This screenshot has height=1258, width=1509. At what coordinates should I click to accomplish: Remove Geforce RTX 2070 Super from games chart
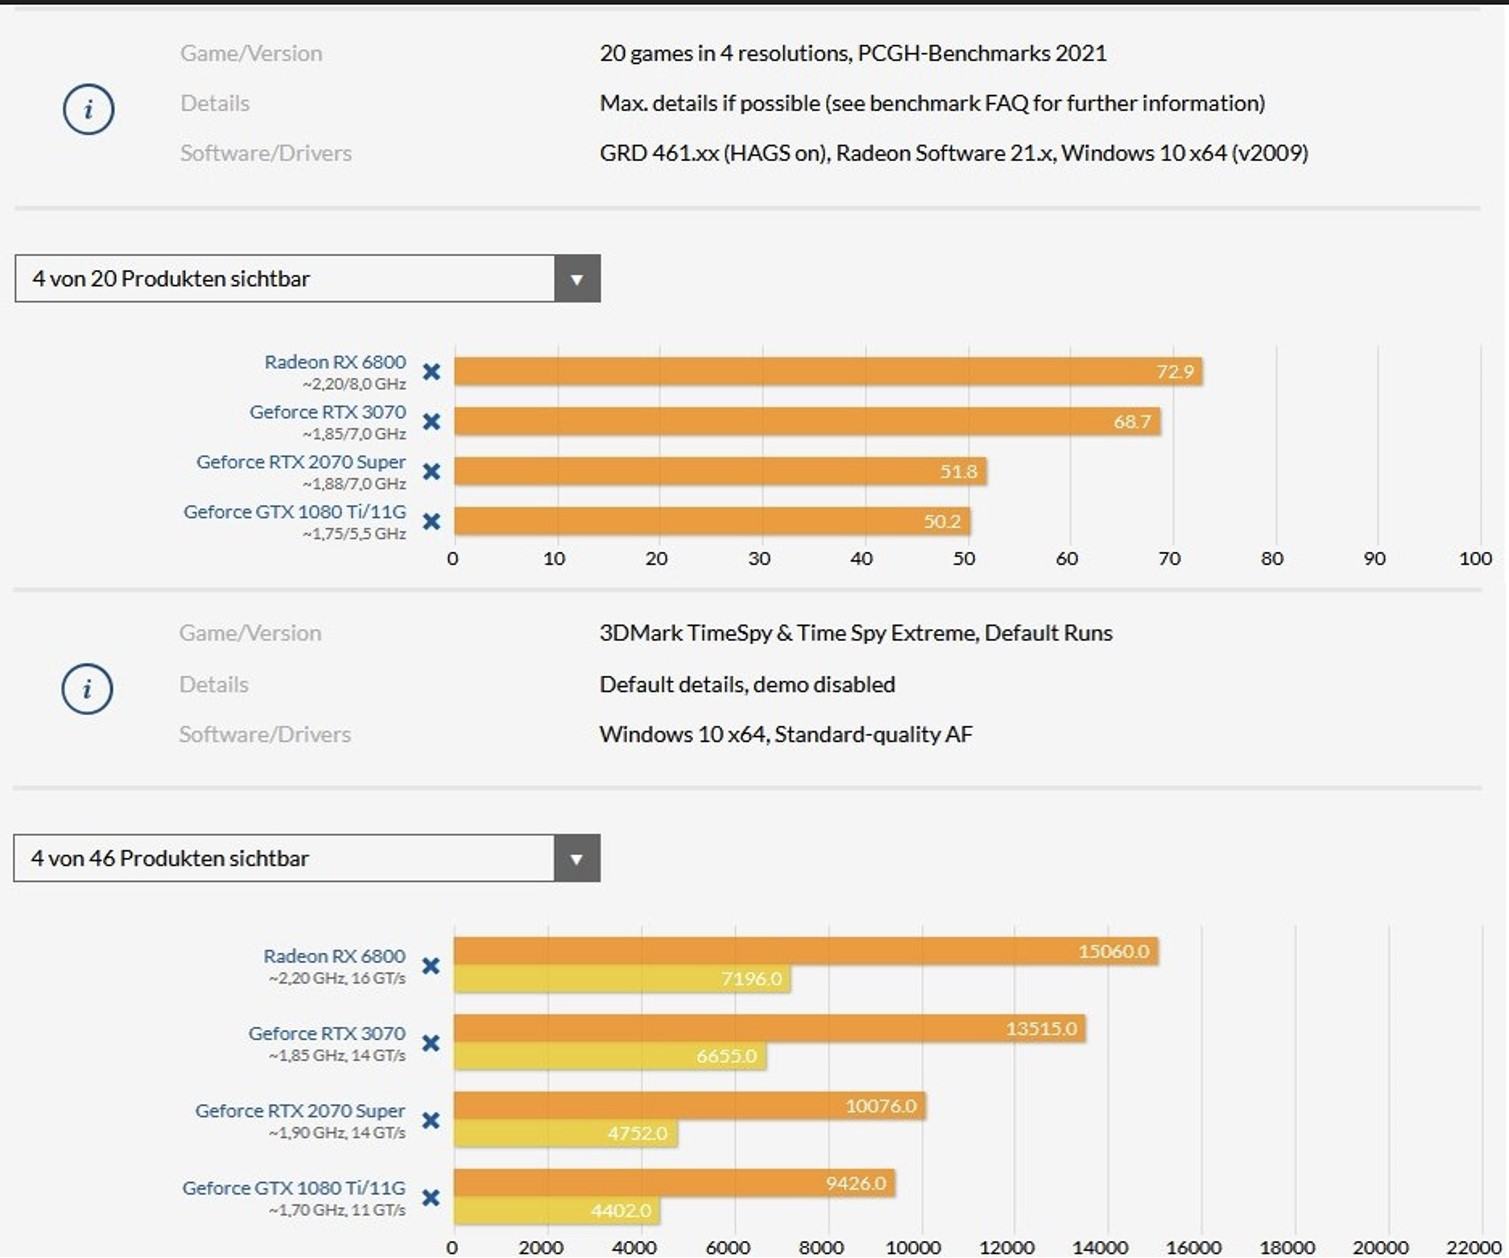click(x=431, y=472)
